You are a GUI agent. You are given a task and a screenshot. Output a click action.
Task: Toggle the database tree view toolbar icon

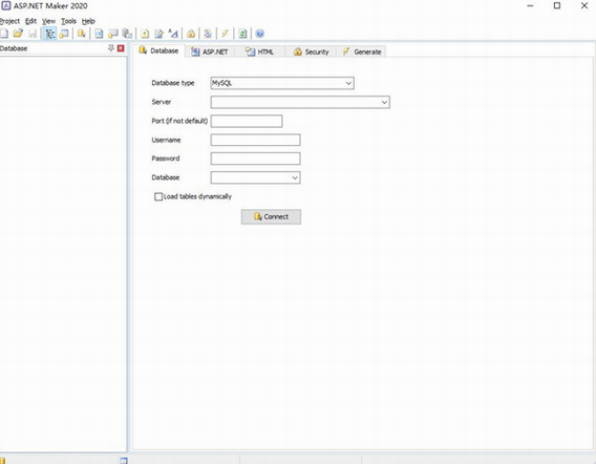(x=50, y=33)
